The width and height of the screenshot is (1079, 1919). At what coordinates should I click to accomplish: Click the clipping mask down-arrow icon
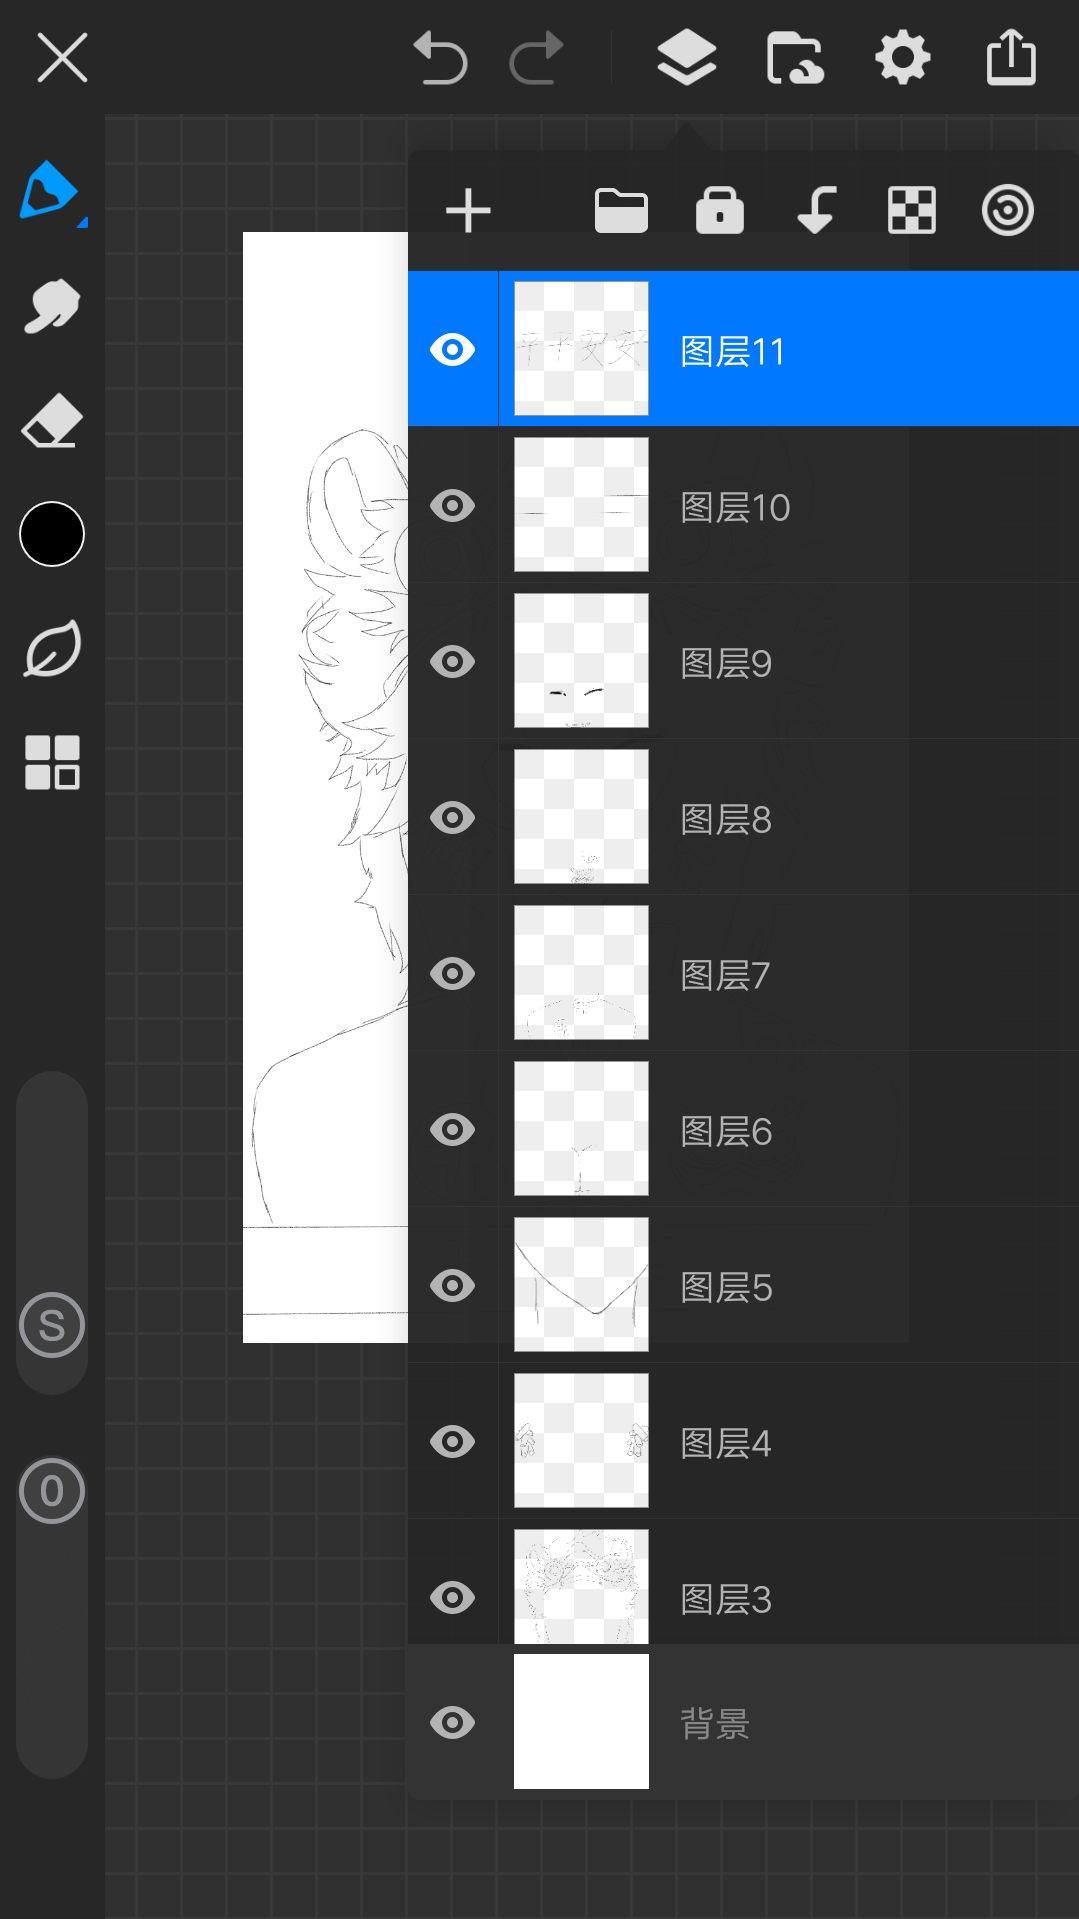coord(816,211)
